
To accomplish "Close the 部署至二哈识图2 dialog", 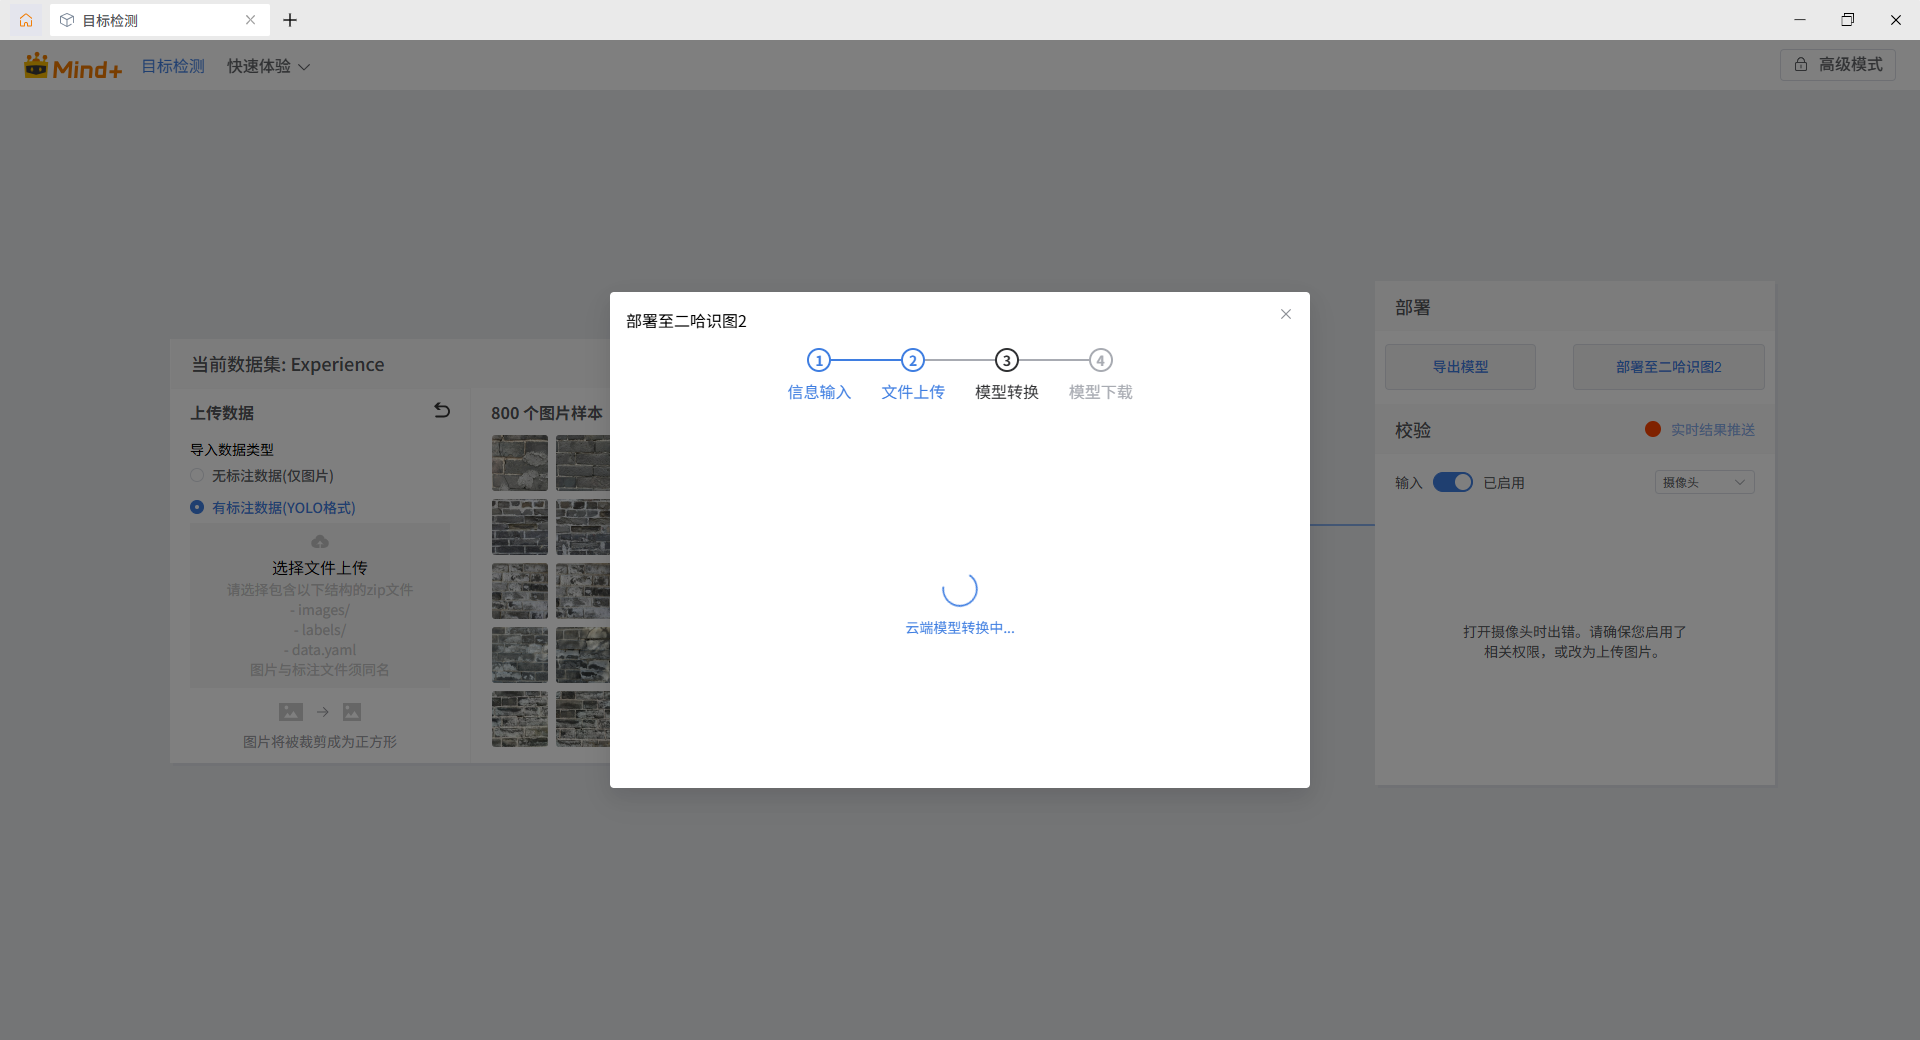I will pyautogui.click(x=1286, y=314).
